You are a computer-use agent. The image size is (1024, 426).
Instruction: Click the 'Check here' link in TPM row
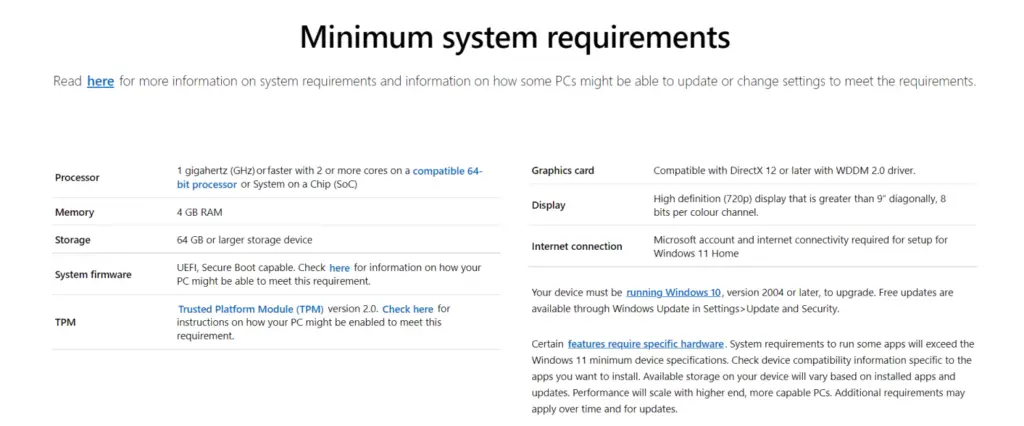coord(408,309)
